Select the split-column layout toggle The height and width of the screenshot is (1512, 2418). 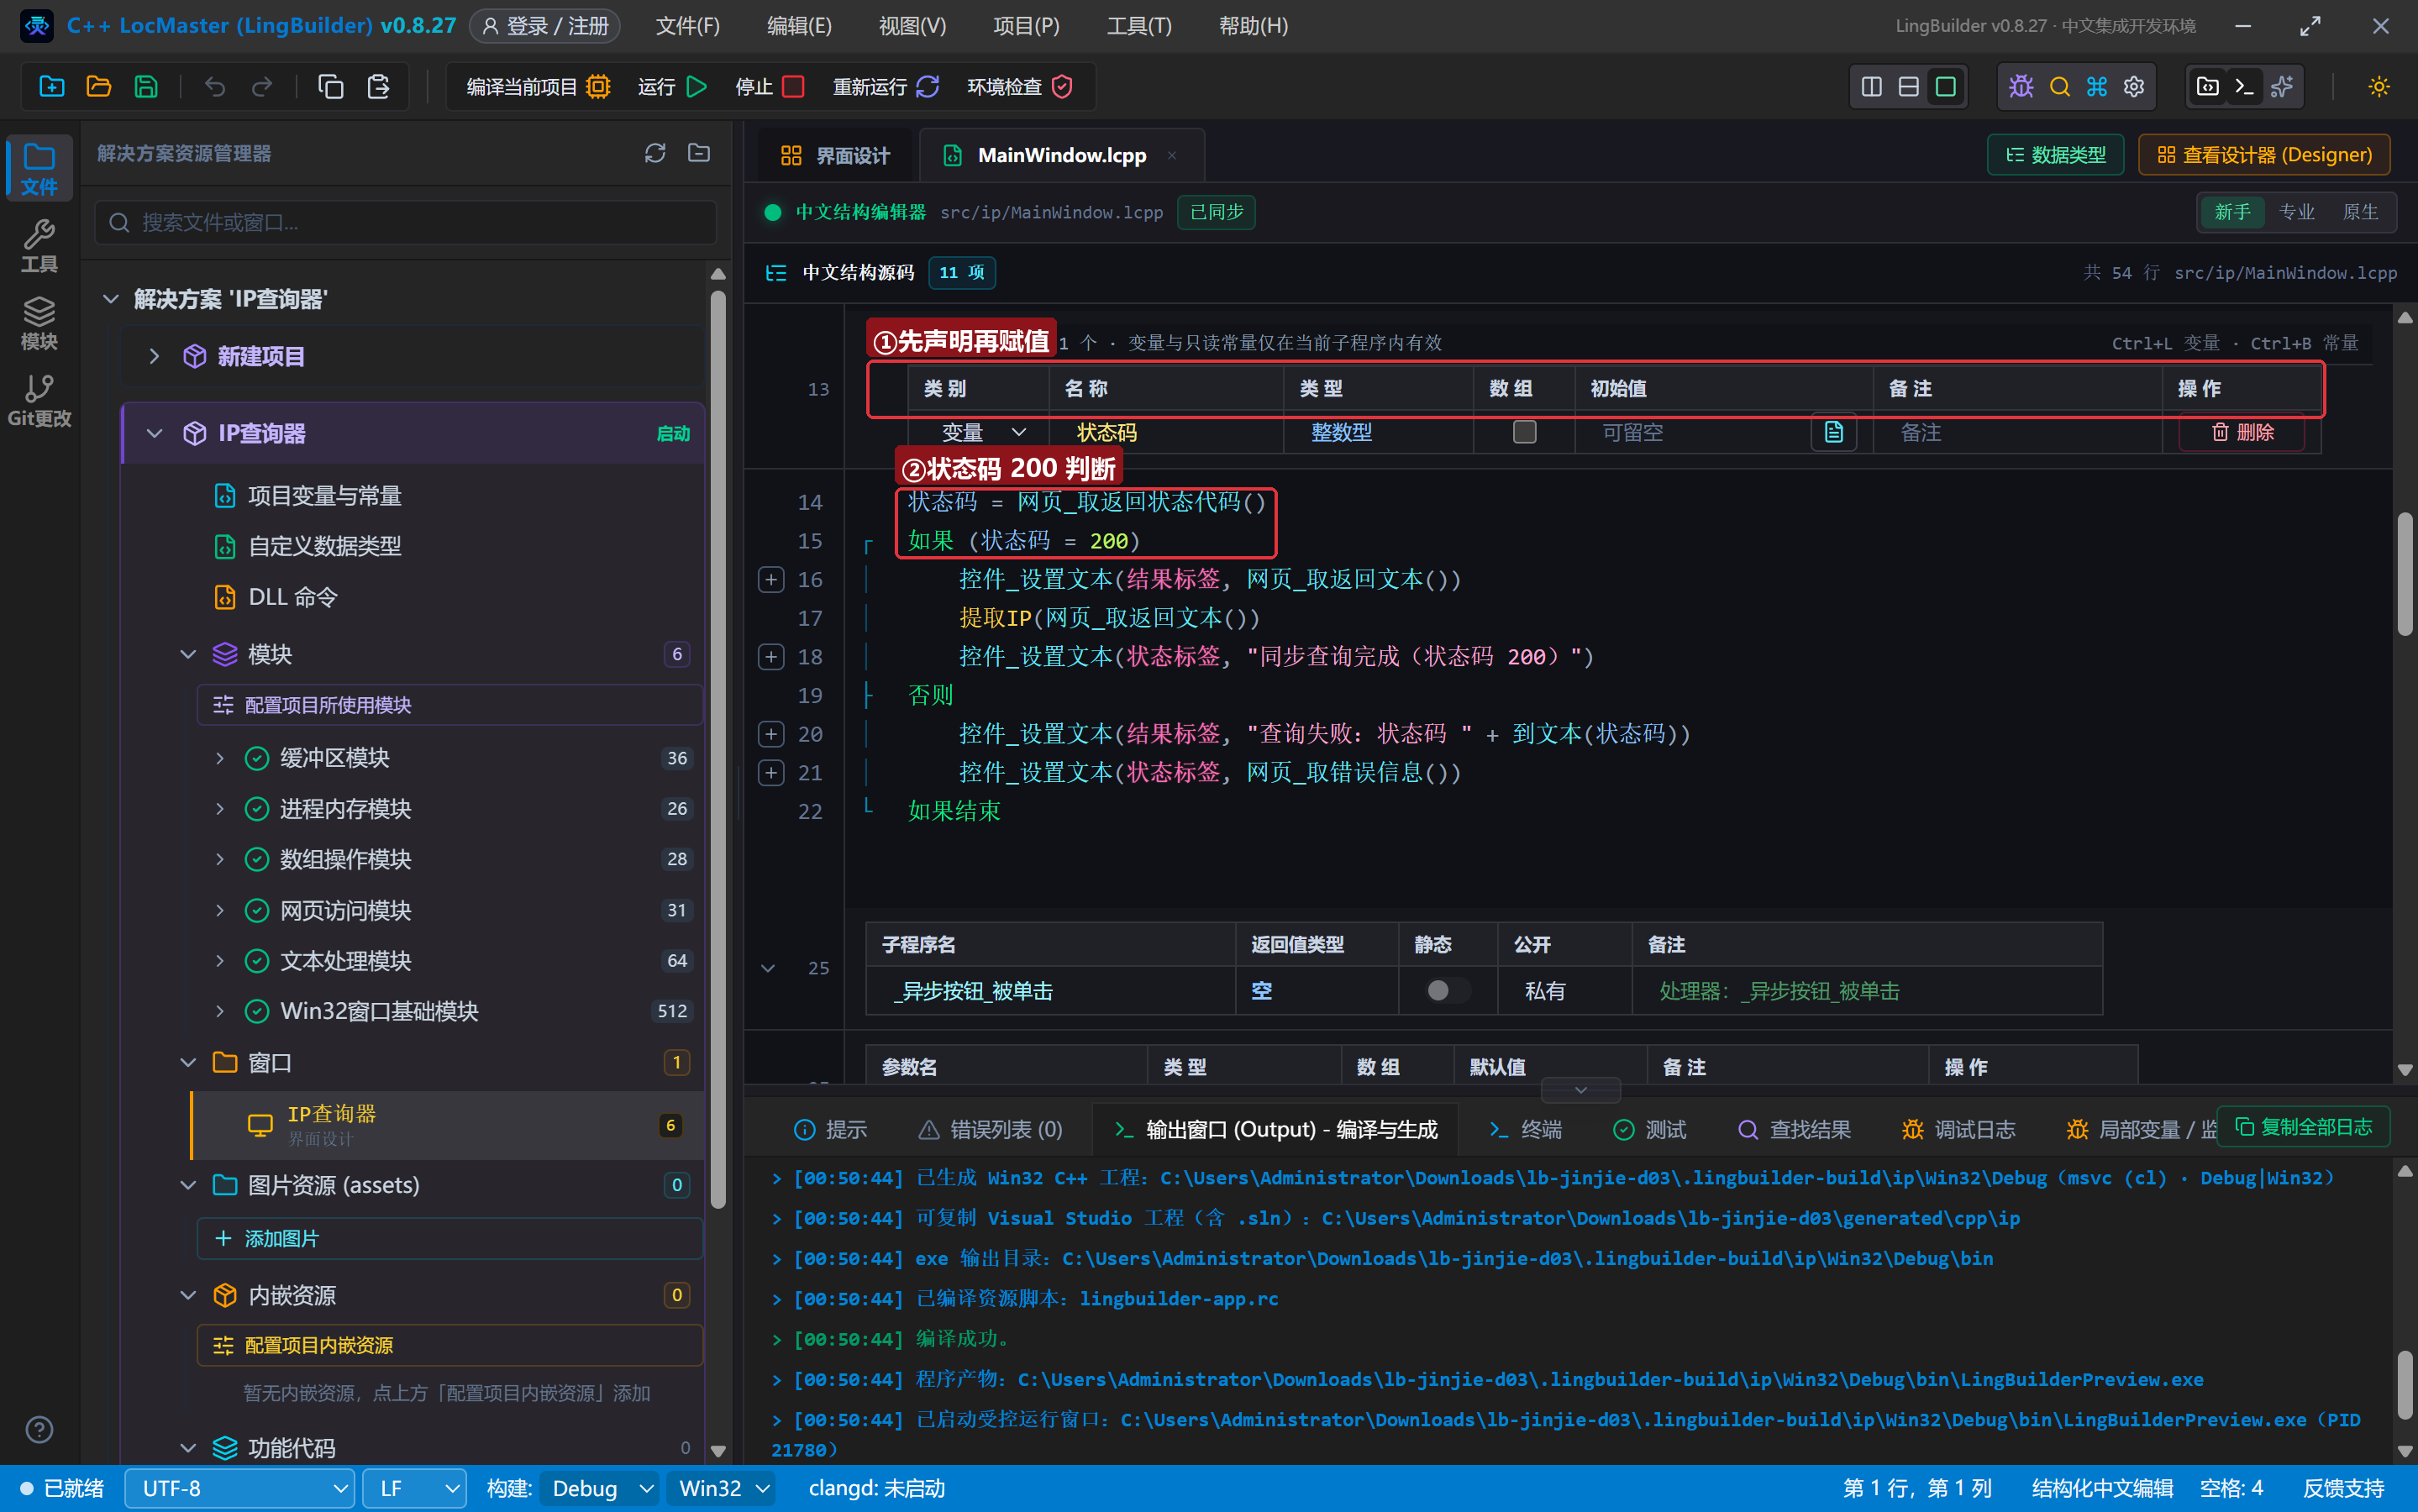[x=1871, y=87]
